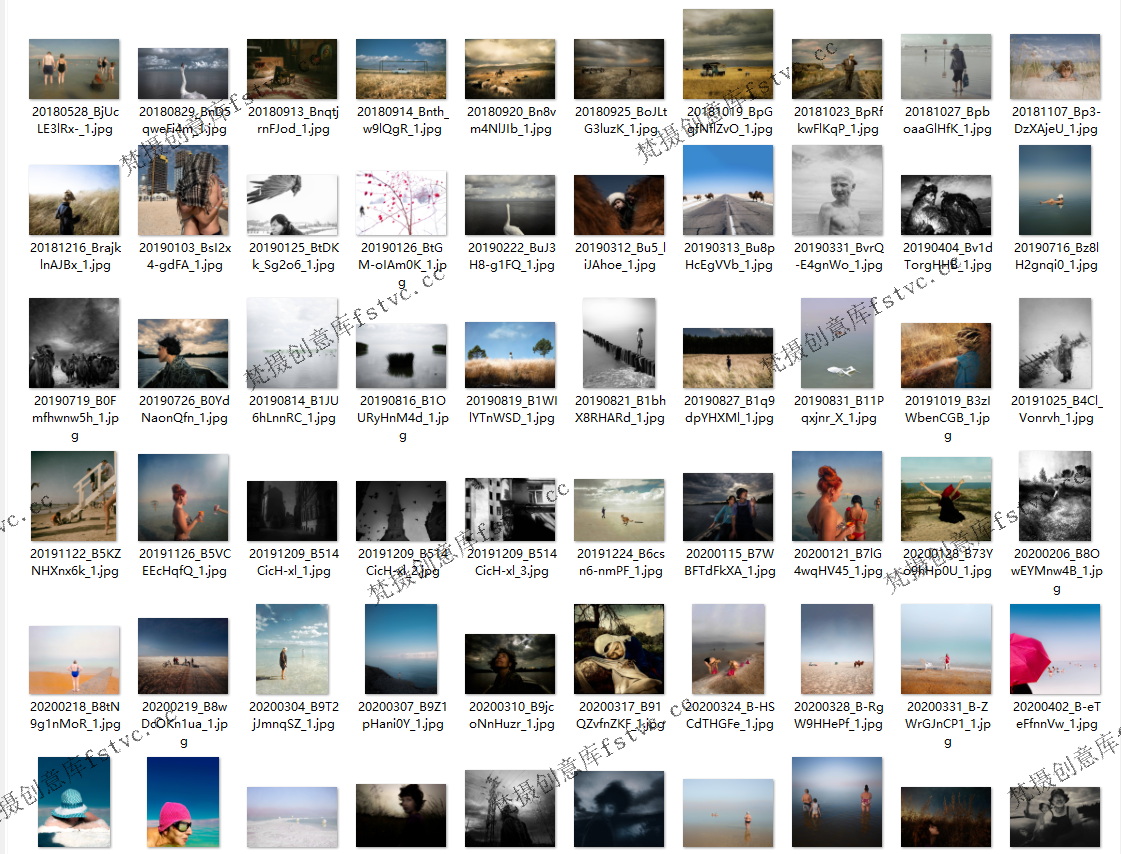Viewport: 1121px width, 854px height.
Task: Select bottom-row electricity pylon black-and-white thumbnail
Action: coord(510,808)
